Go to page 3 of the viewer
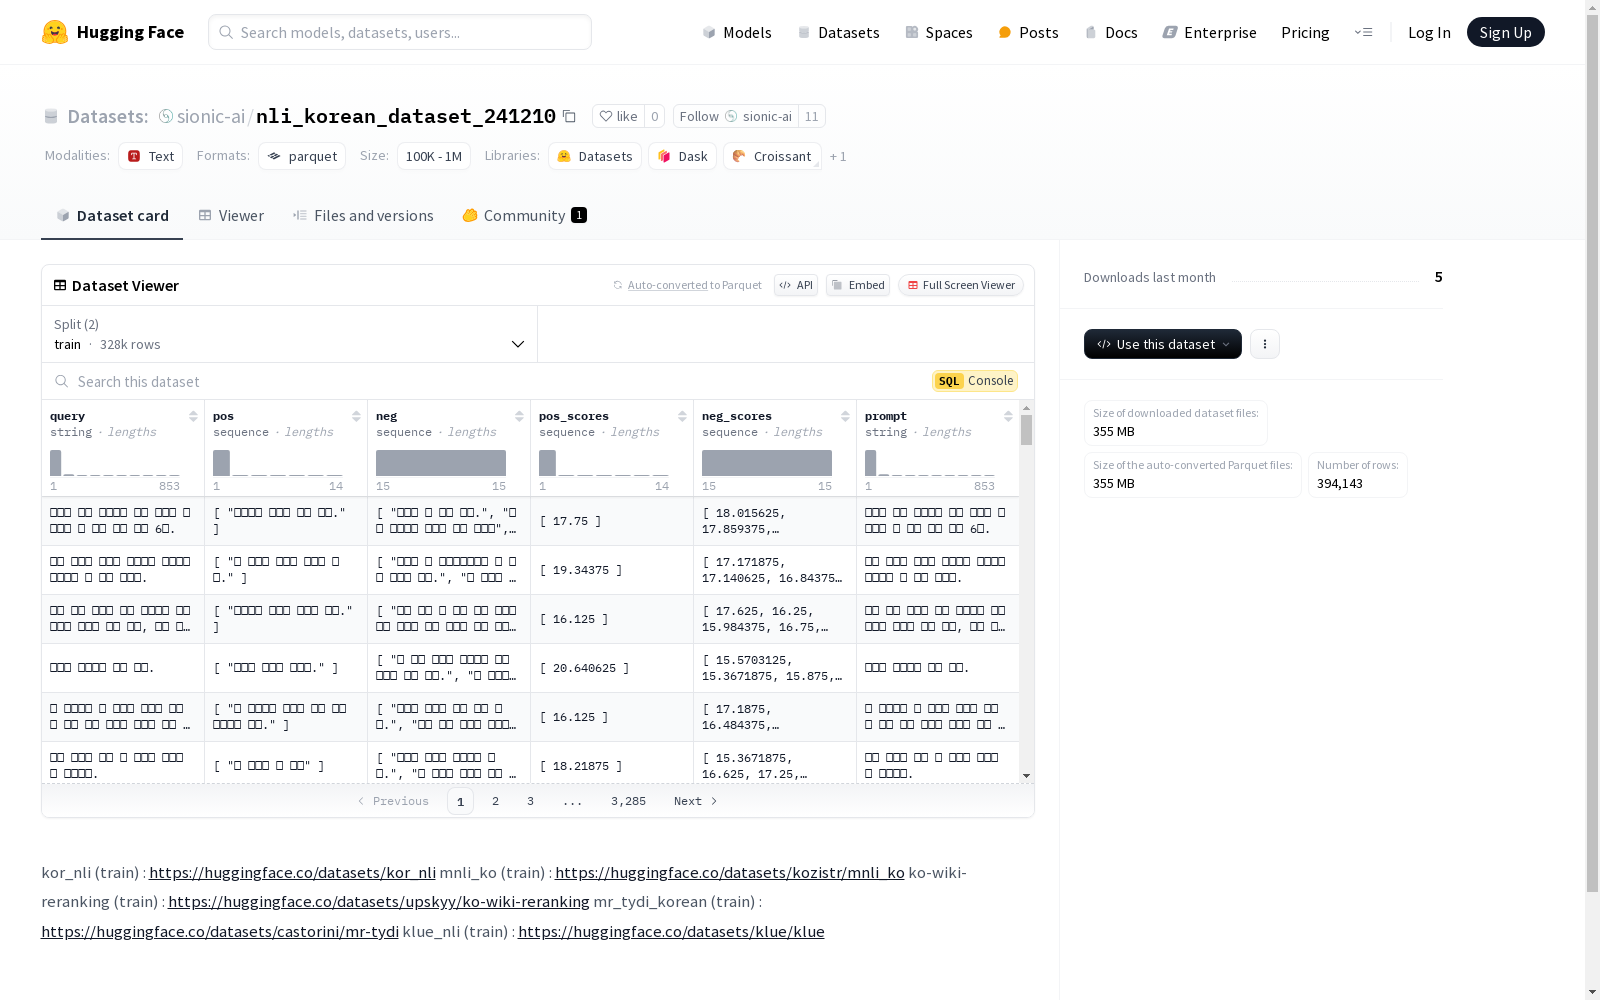The width and height of the screenshot is (1600, 1000). (530, 801)
